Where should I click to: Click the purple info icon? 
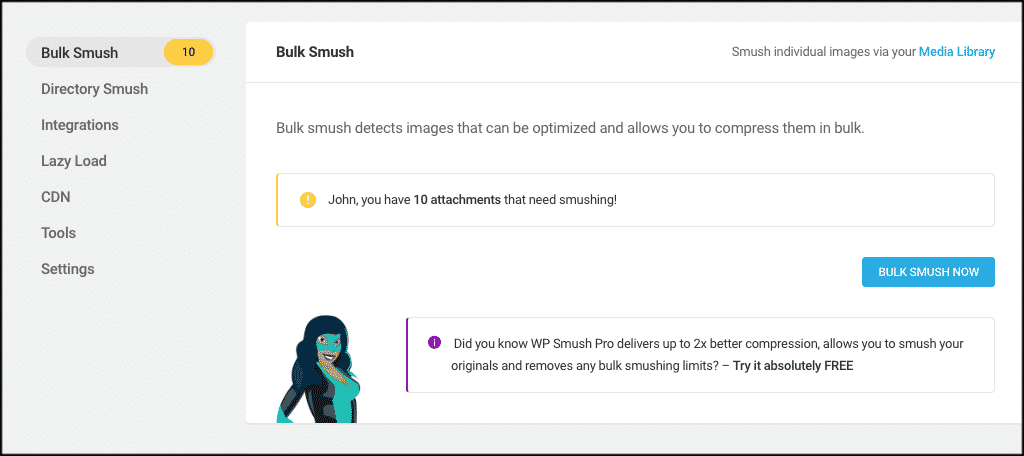pyautogui.click(x=434, y=342)
